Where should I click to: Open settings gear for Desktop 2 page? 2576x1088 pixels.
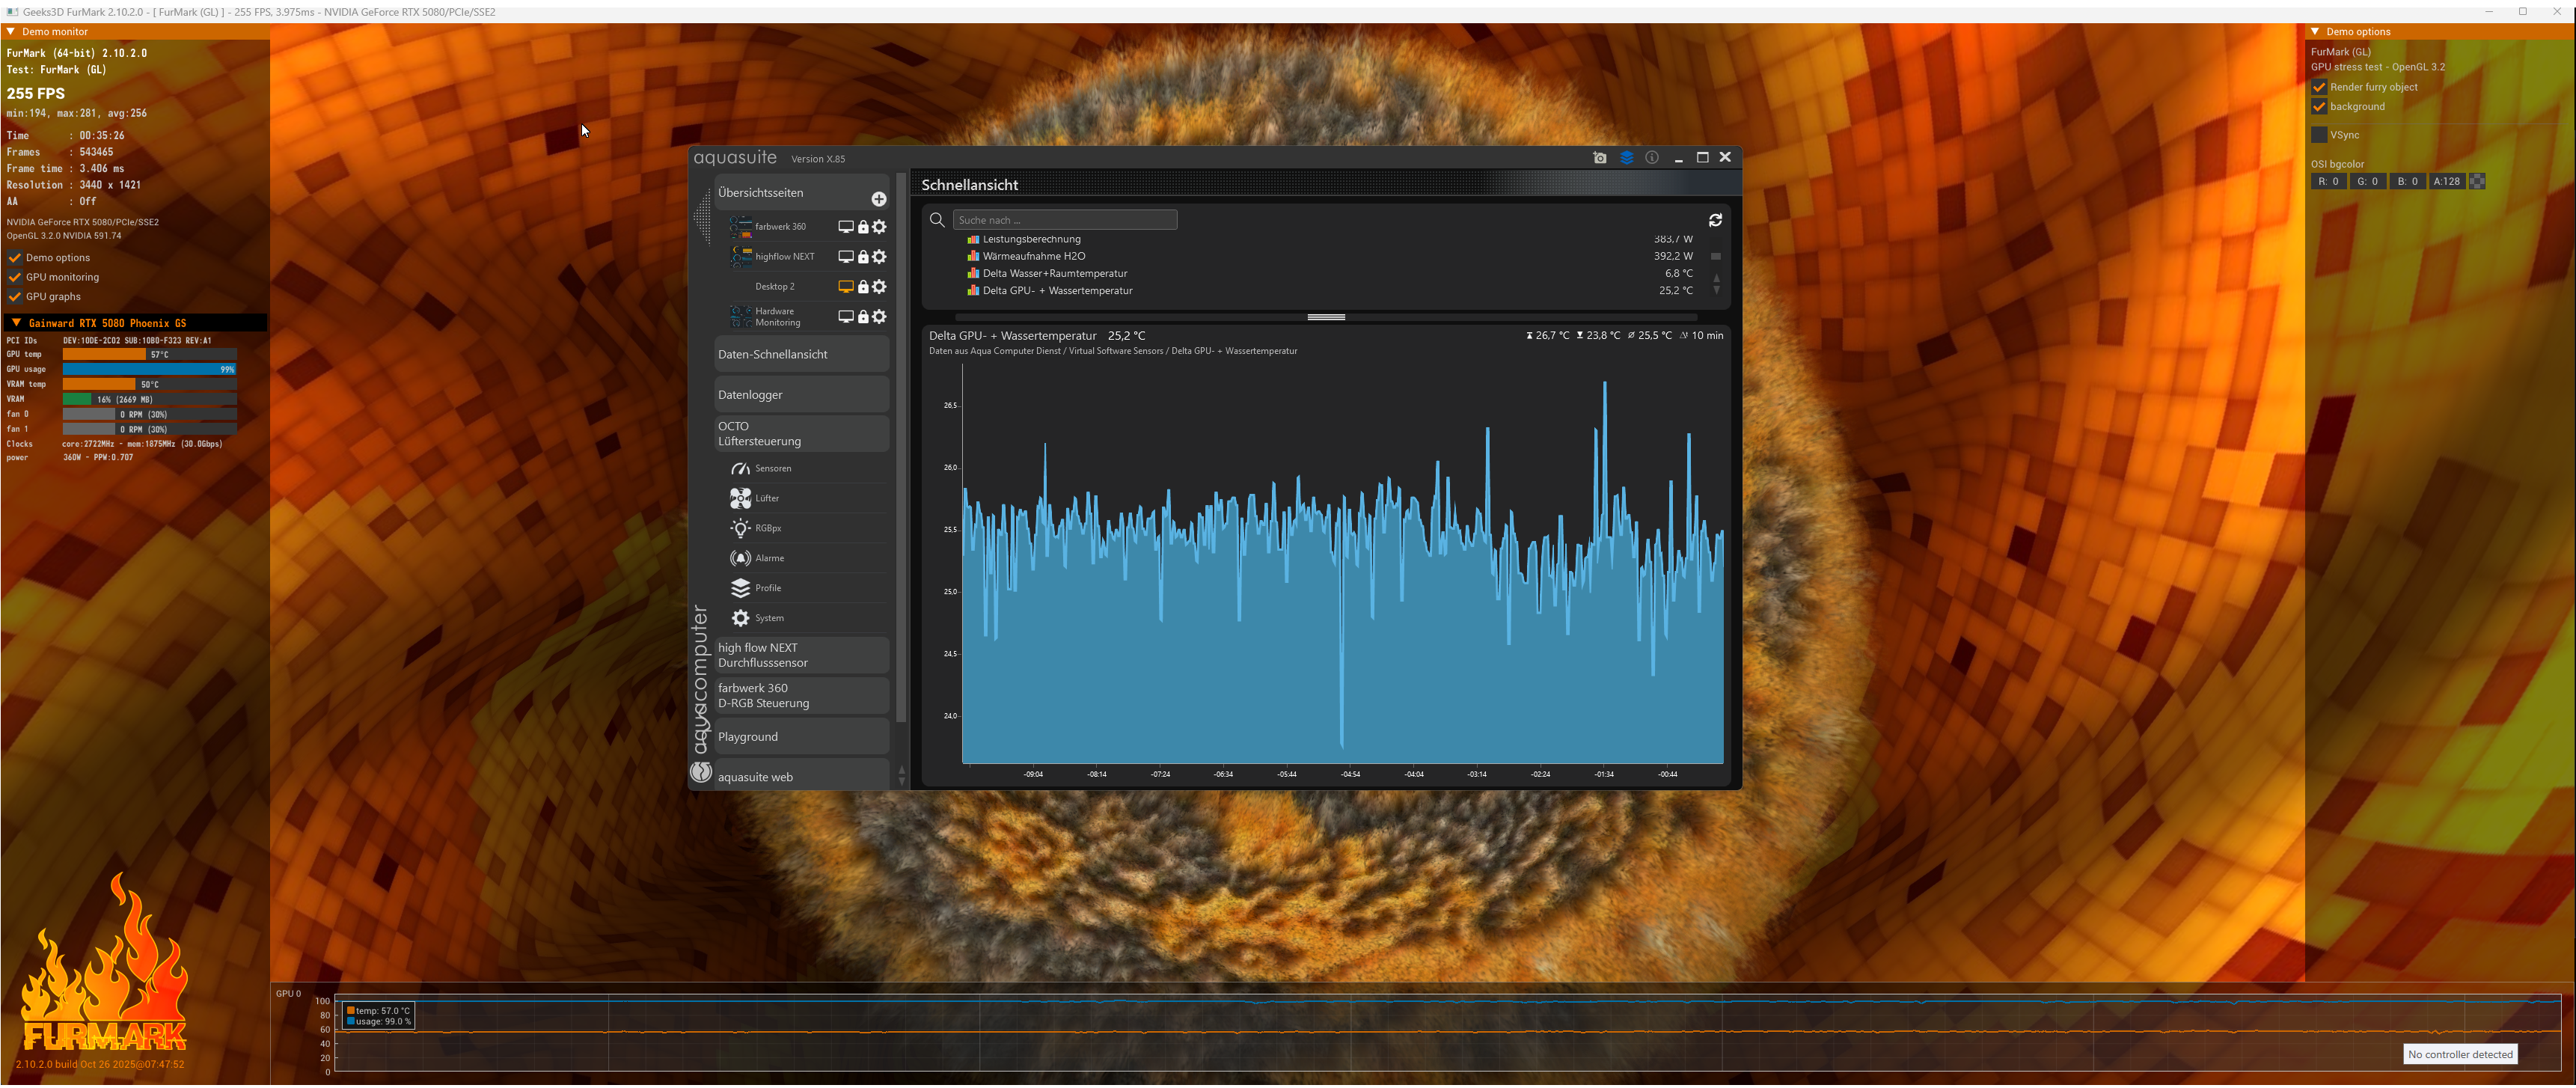coord(879,287)
